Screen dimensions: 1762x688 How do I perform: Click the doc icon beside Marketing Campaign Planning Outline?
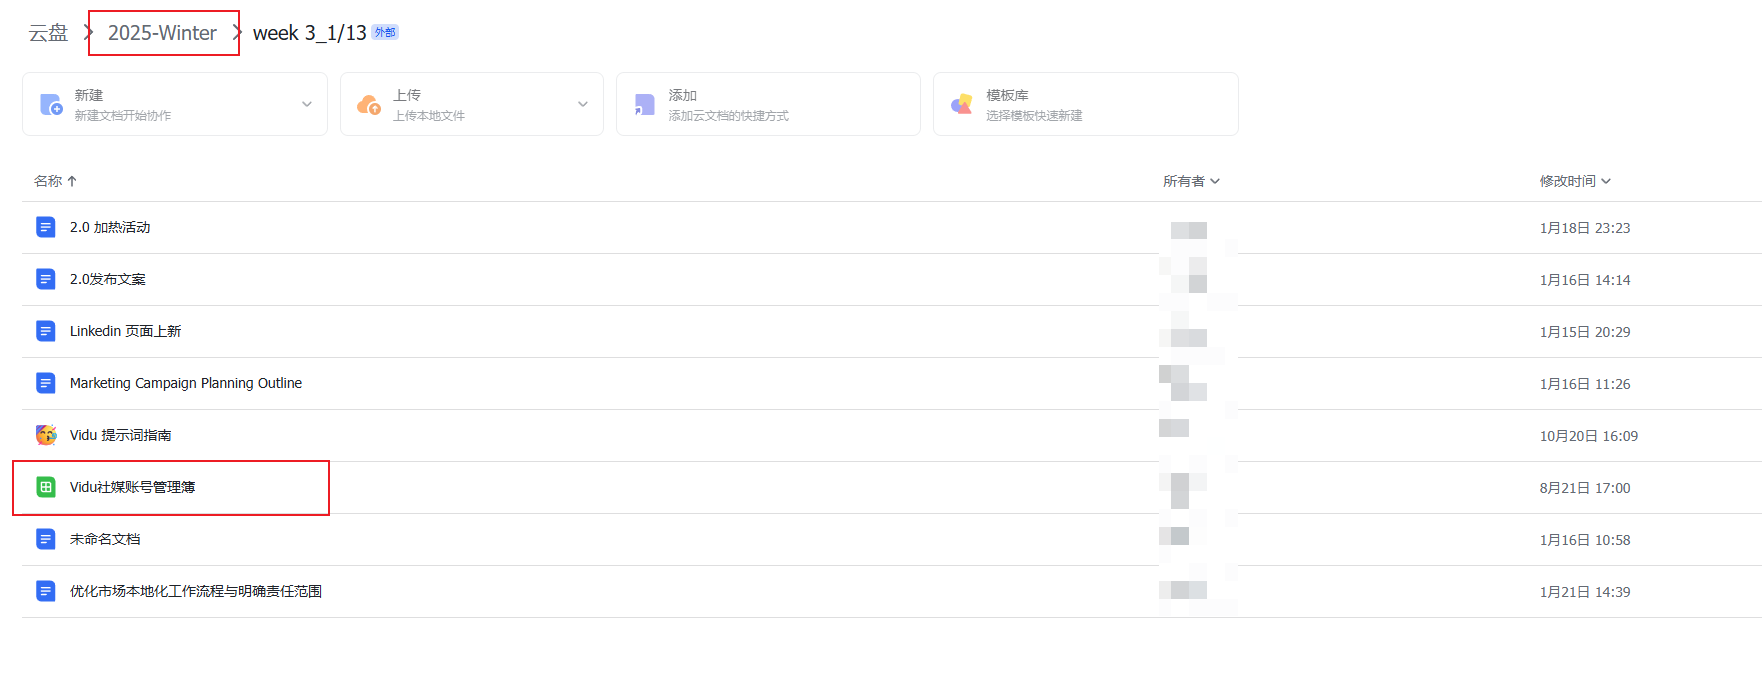pos(46,383)
